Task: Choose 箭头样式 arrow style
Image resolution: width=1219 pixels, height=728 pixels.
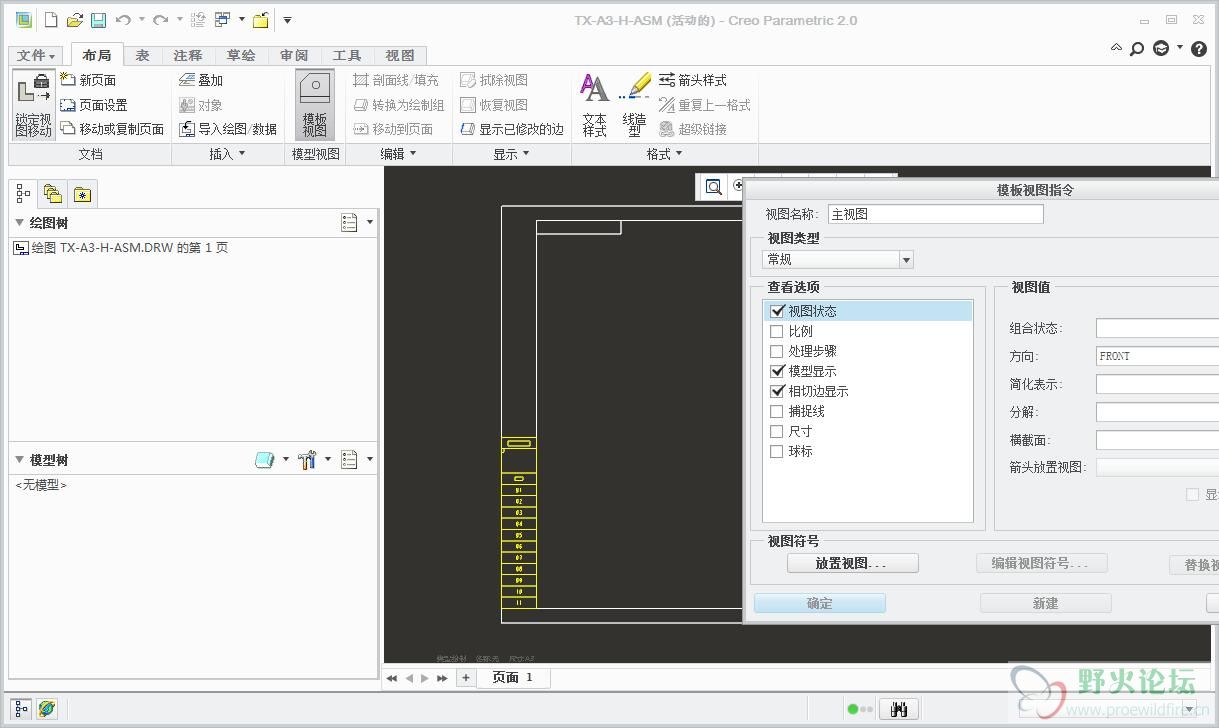Action: pos(693,80)
